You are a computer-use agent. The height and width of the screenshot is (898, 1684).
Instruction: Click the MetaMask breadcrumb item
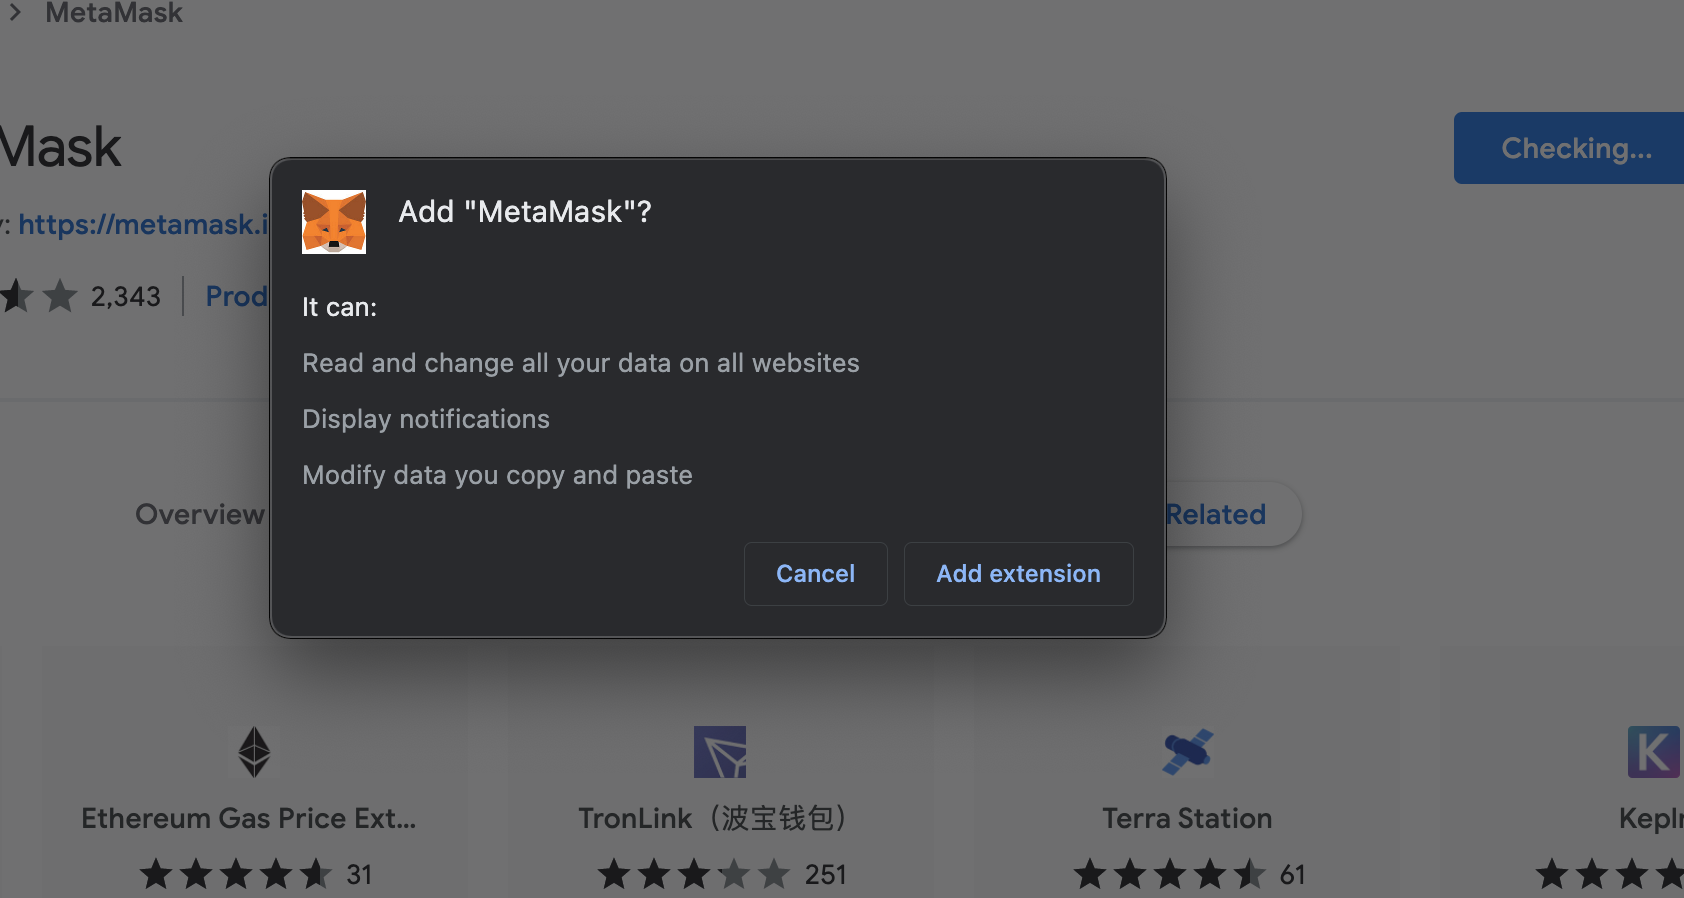coord(114,13)
